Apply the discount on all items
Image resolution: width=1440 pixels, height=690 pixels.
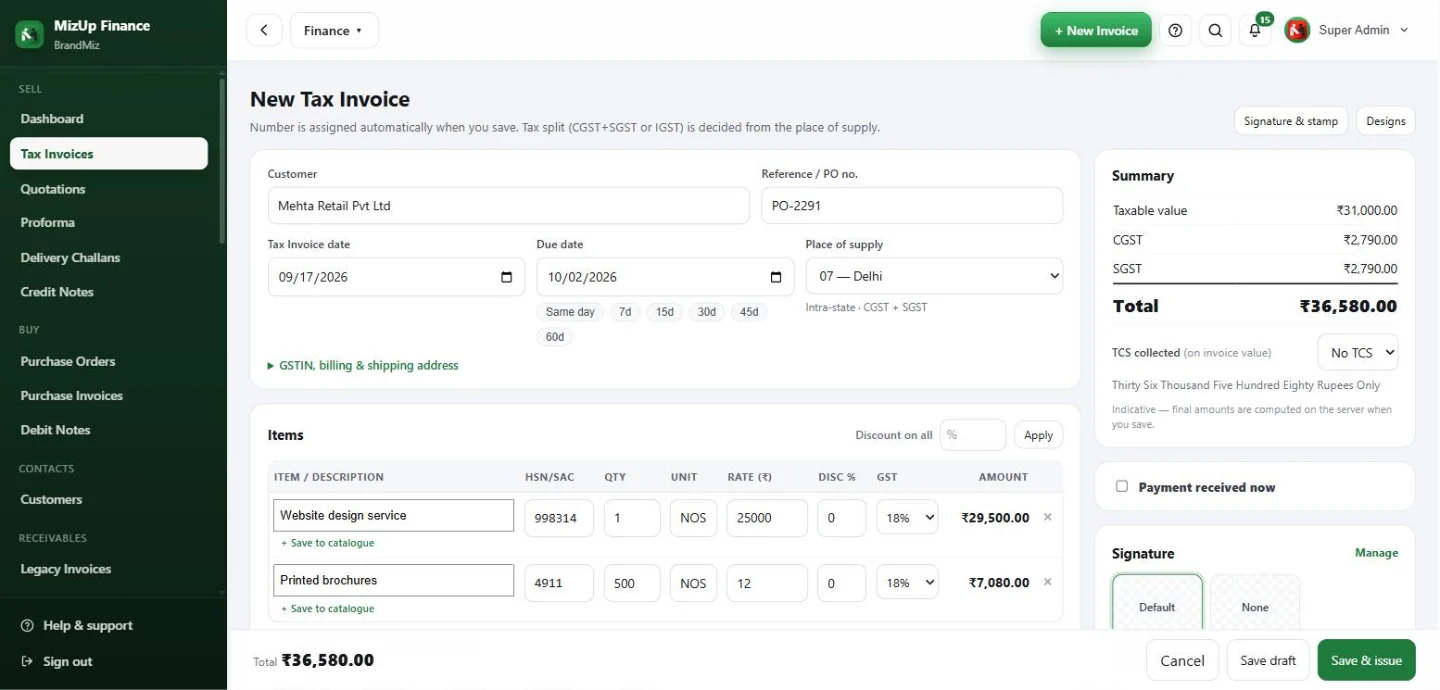[x=1038, y=435]
